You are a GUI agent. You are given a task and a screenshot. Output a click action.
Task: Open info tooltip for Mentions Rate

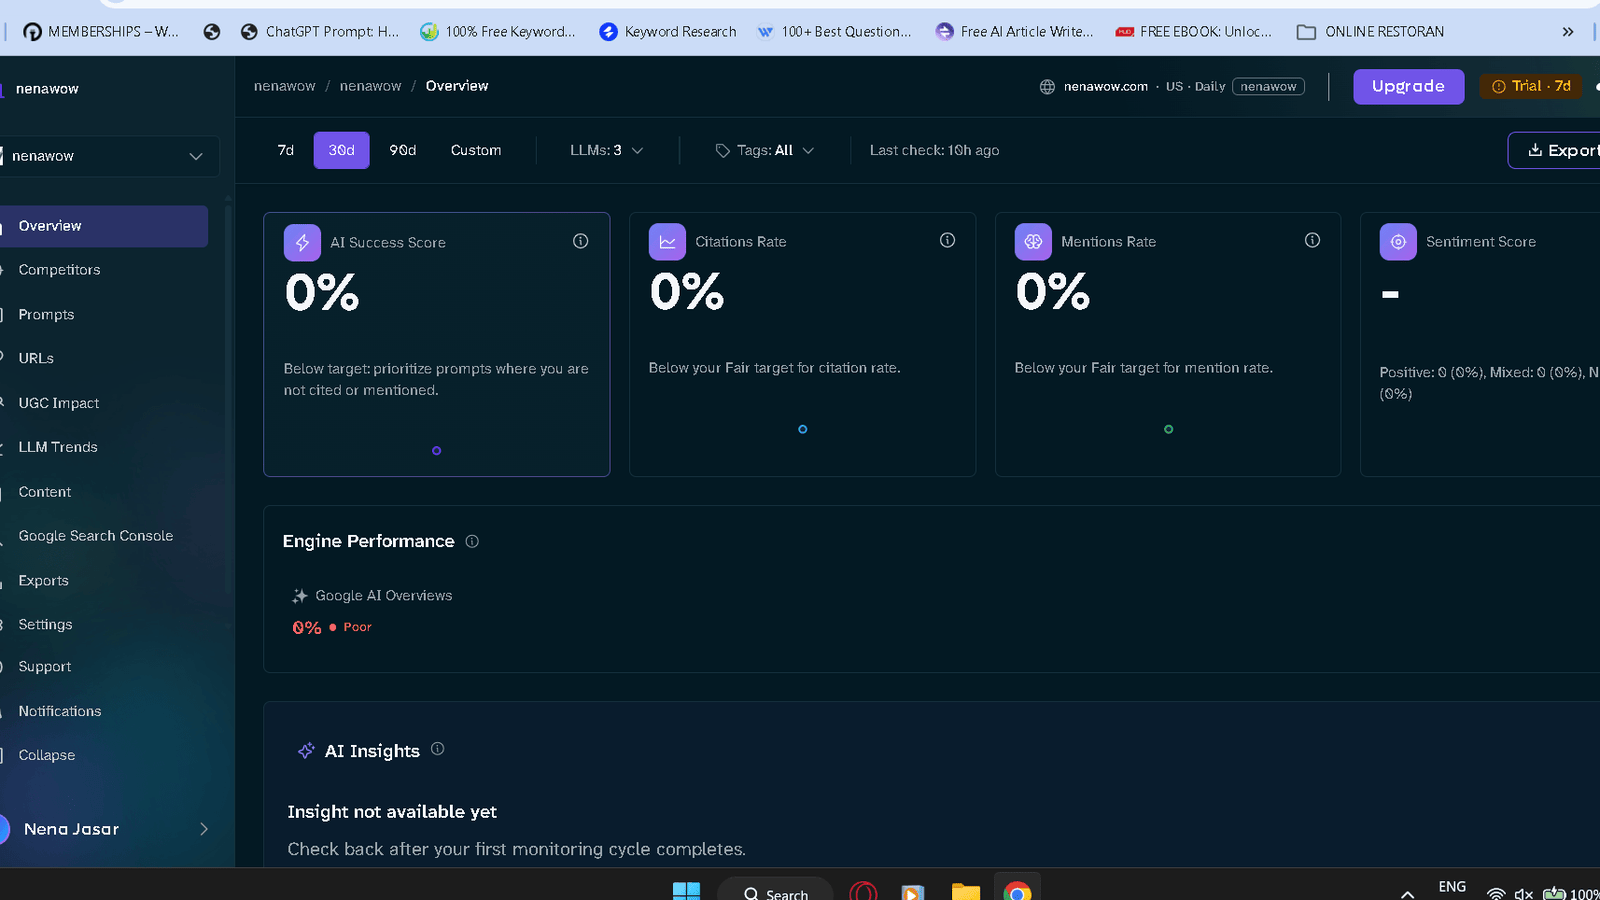click(x=1312, y=240)
